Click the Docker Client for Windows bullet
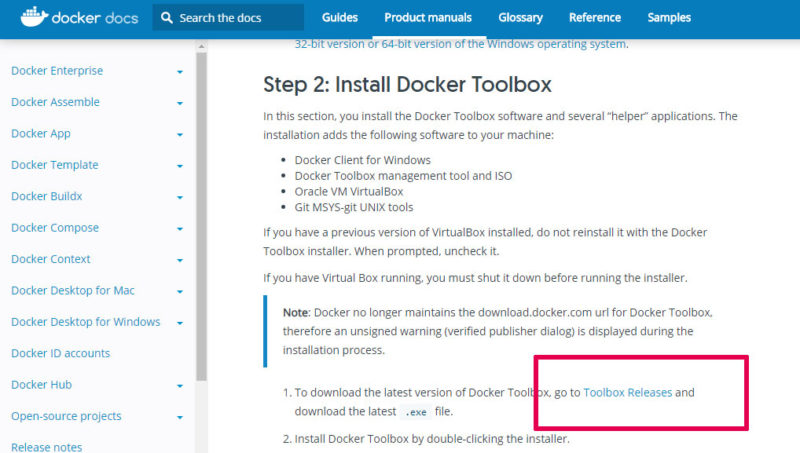 (x=362, y=160)
